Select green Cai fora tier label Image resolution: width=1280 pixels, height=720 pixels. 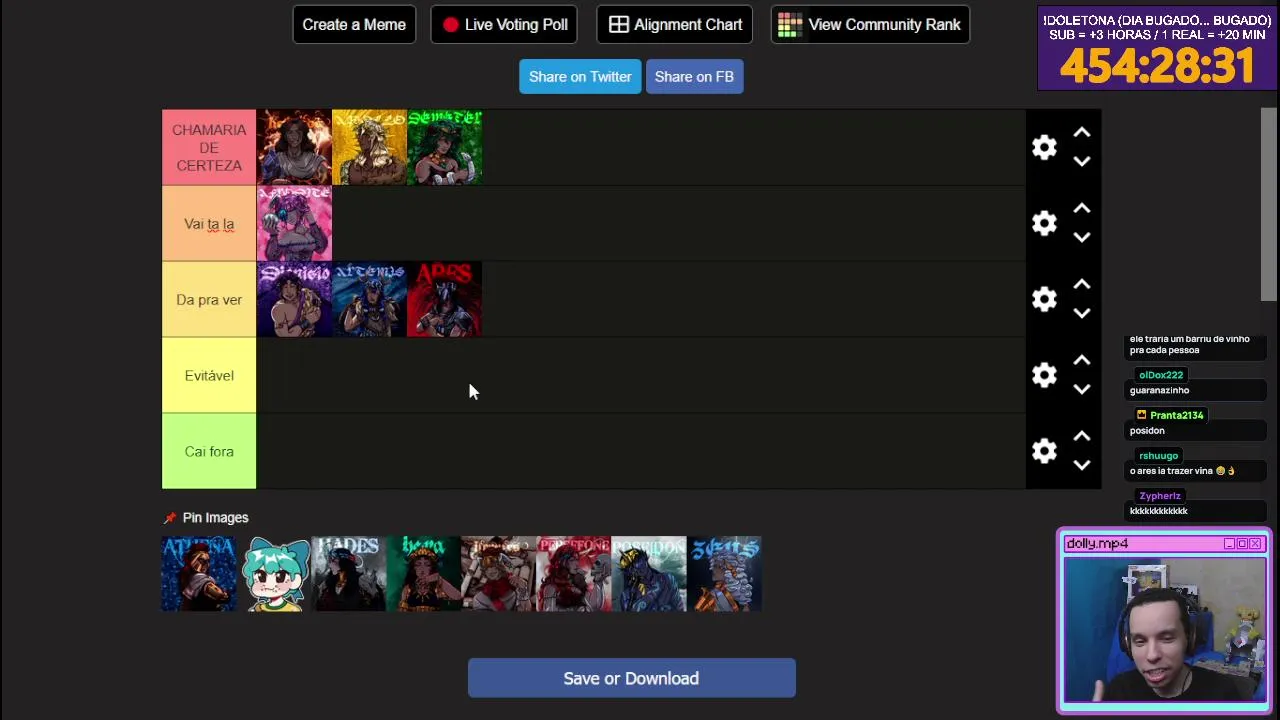click(x=209, y=452)
